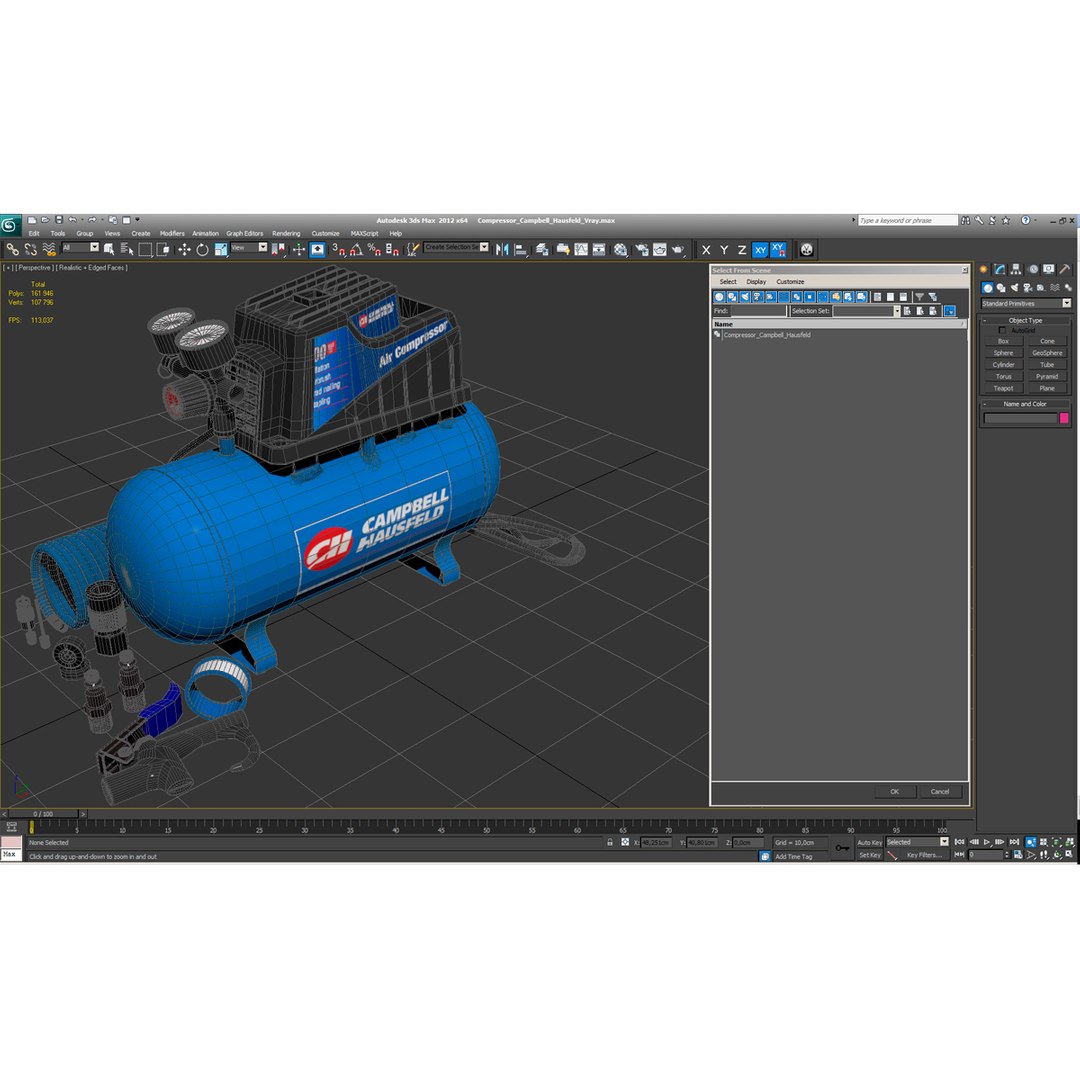Open the Hierarchy command panel tab

point(1016,269)
